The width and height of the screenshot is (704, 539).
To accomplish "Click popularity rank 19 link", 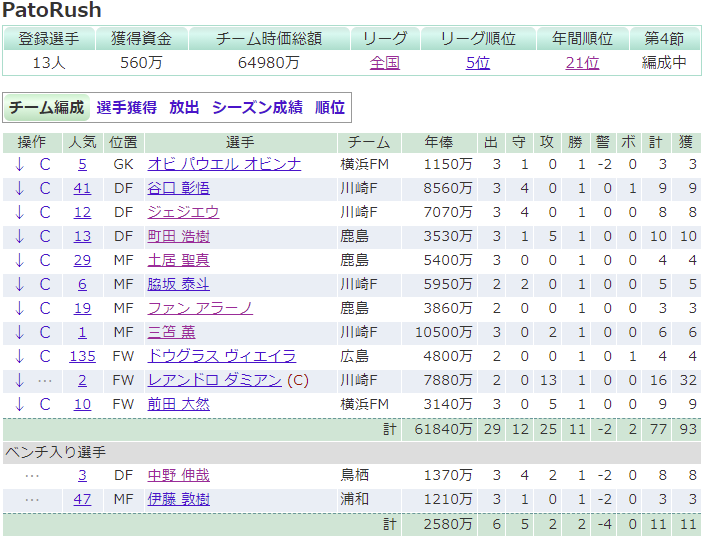I will pyautogui.click(x=82, y=309).
